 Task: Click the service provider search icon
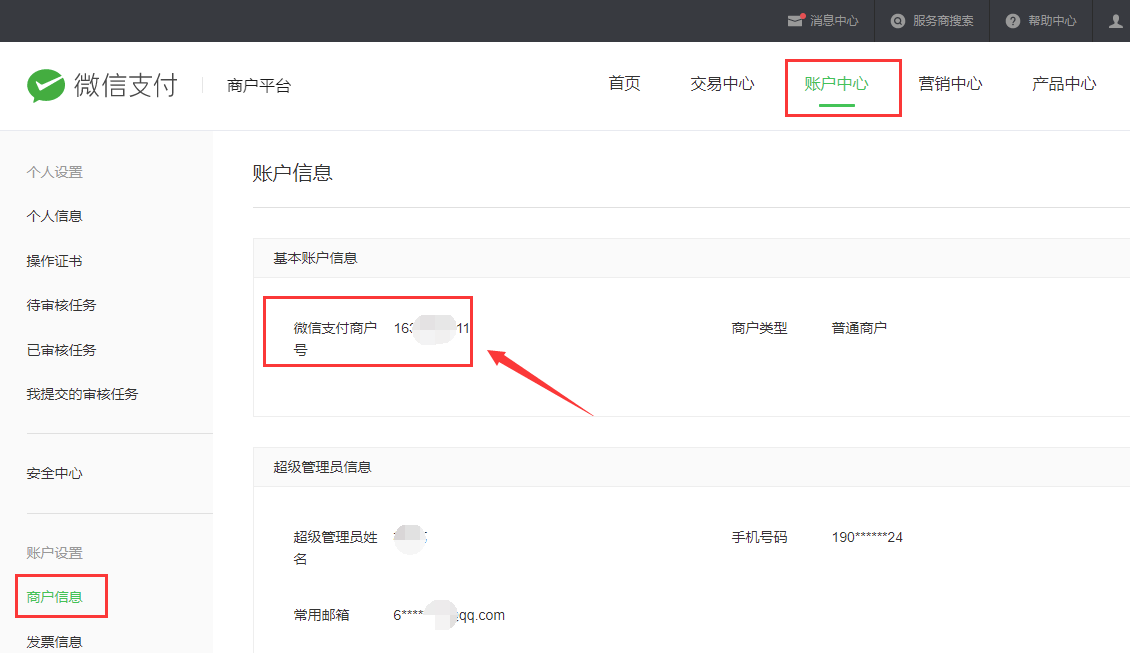click(x=898, y=21)
